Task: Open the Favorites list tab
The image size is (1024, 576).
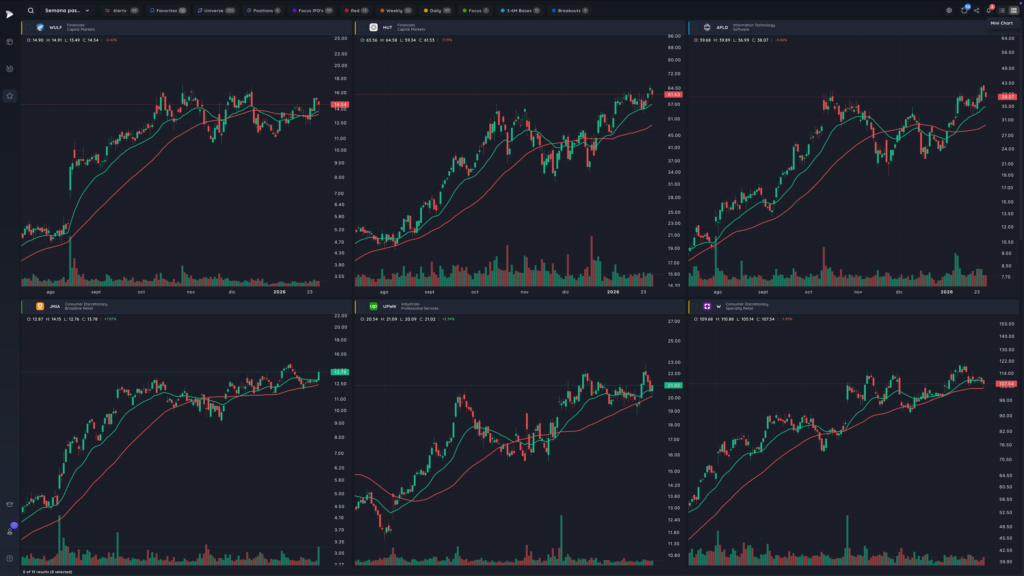Action: point(168,10)
